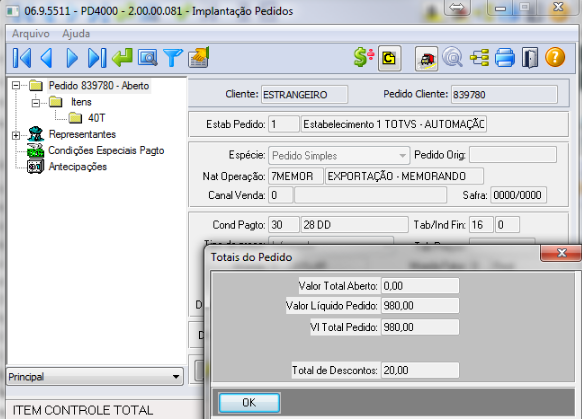Click the magnifier with at-sign icon
Image resolution: width=582 pixels, height=419 pixels.
point(453,58)
